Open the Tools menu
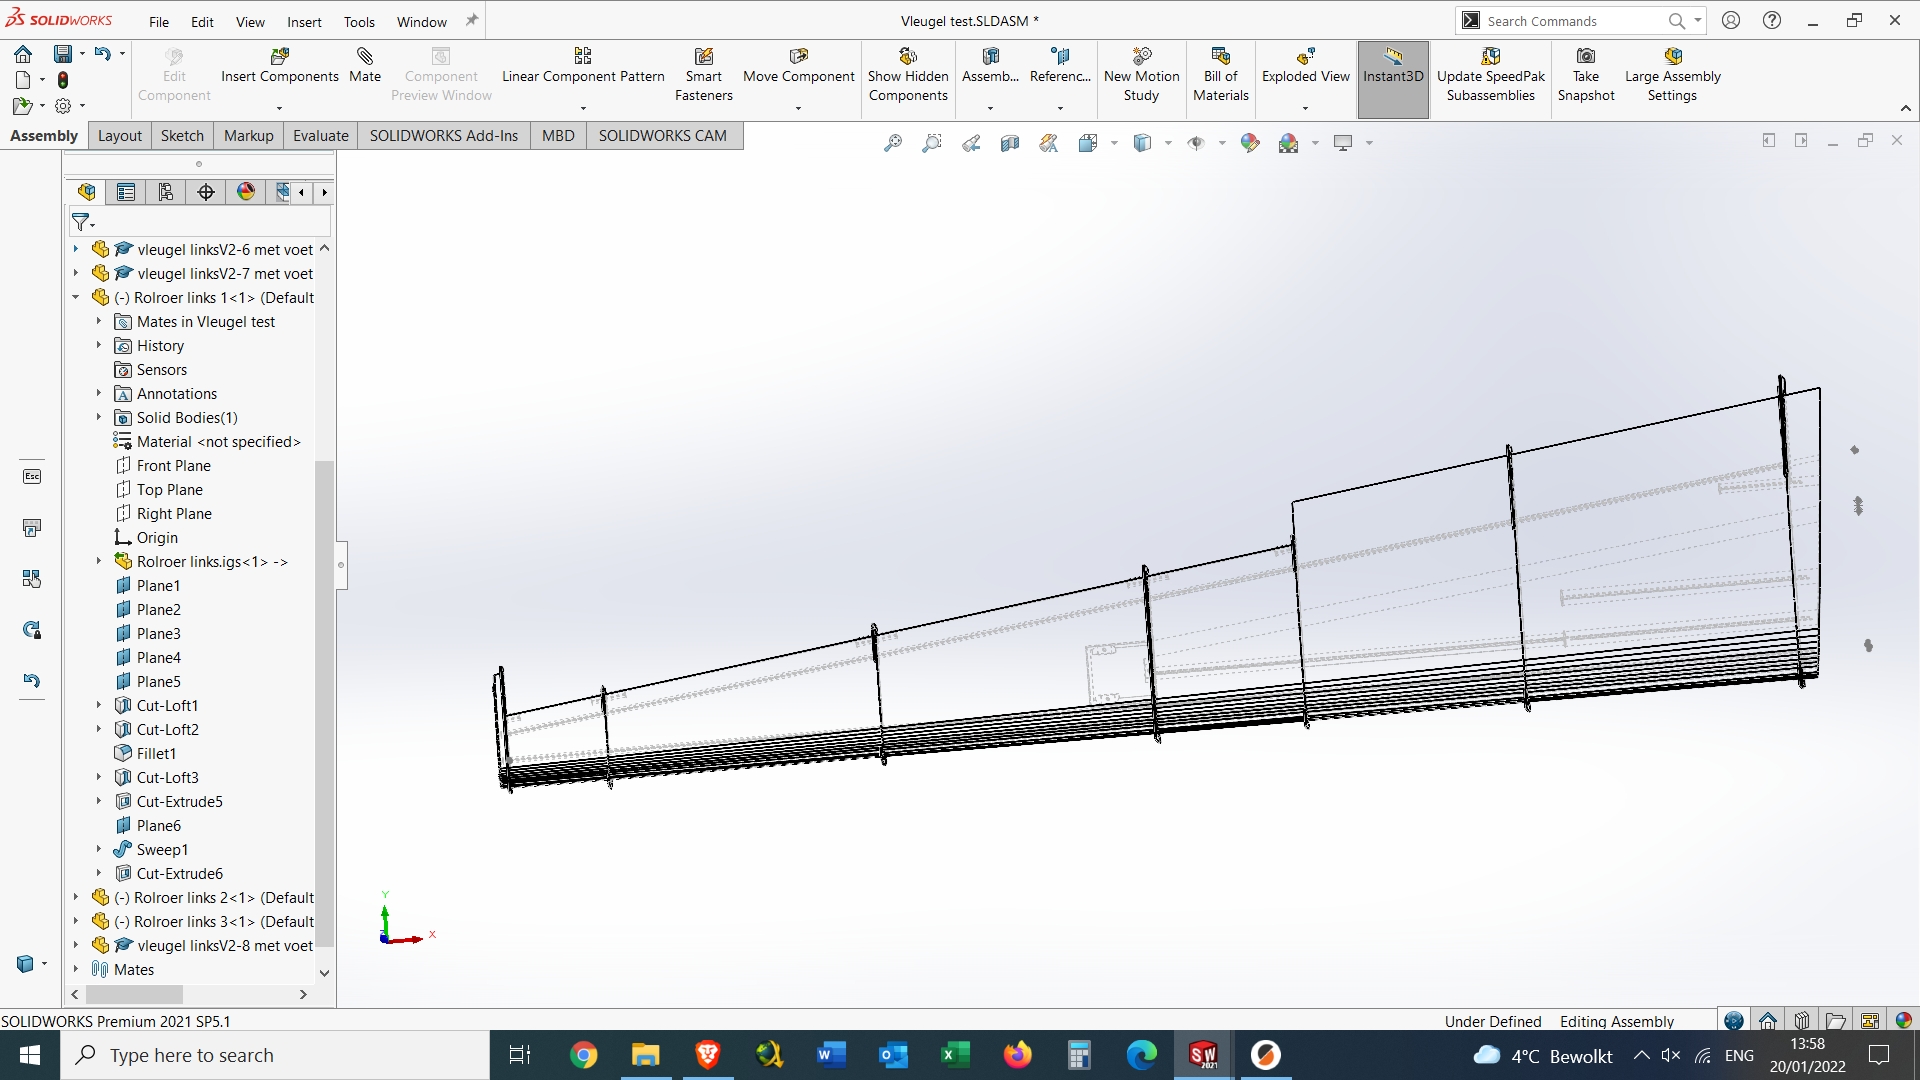Screen dimensions: 1920x1080 pos(359,22)
